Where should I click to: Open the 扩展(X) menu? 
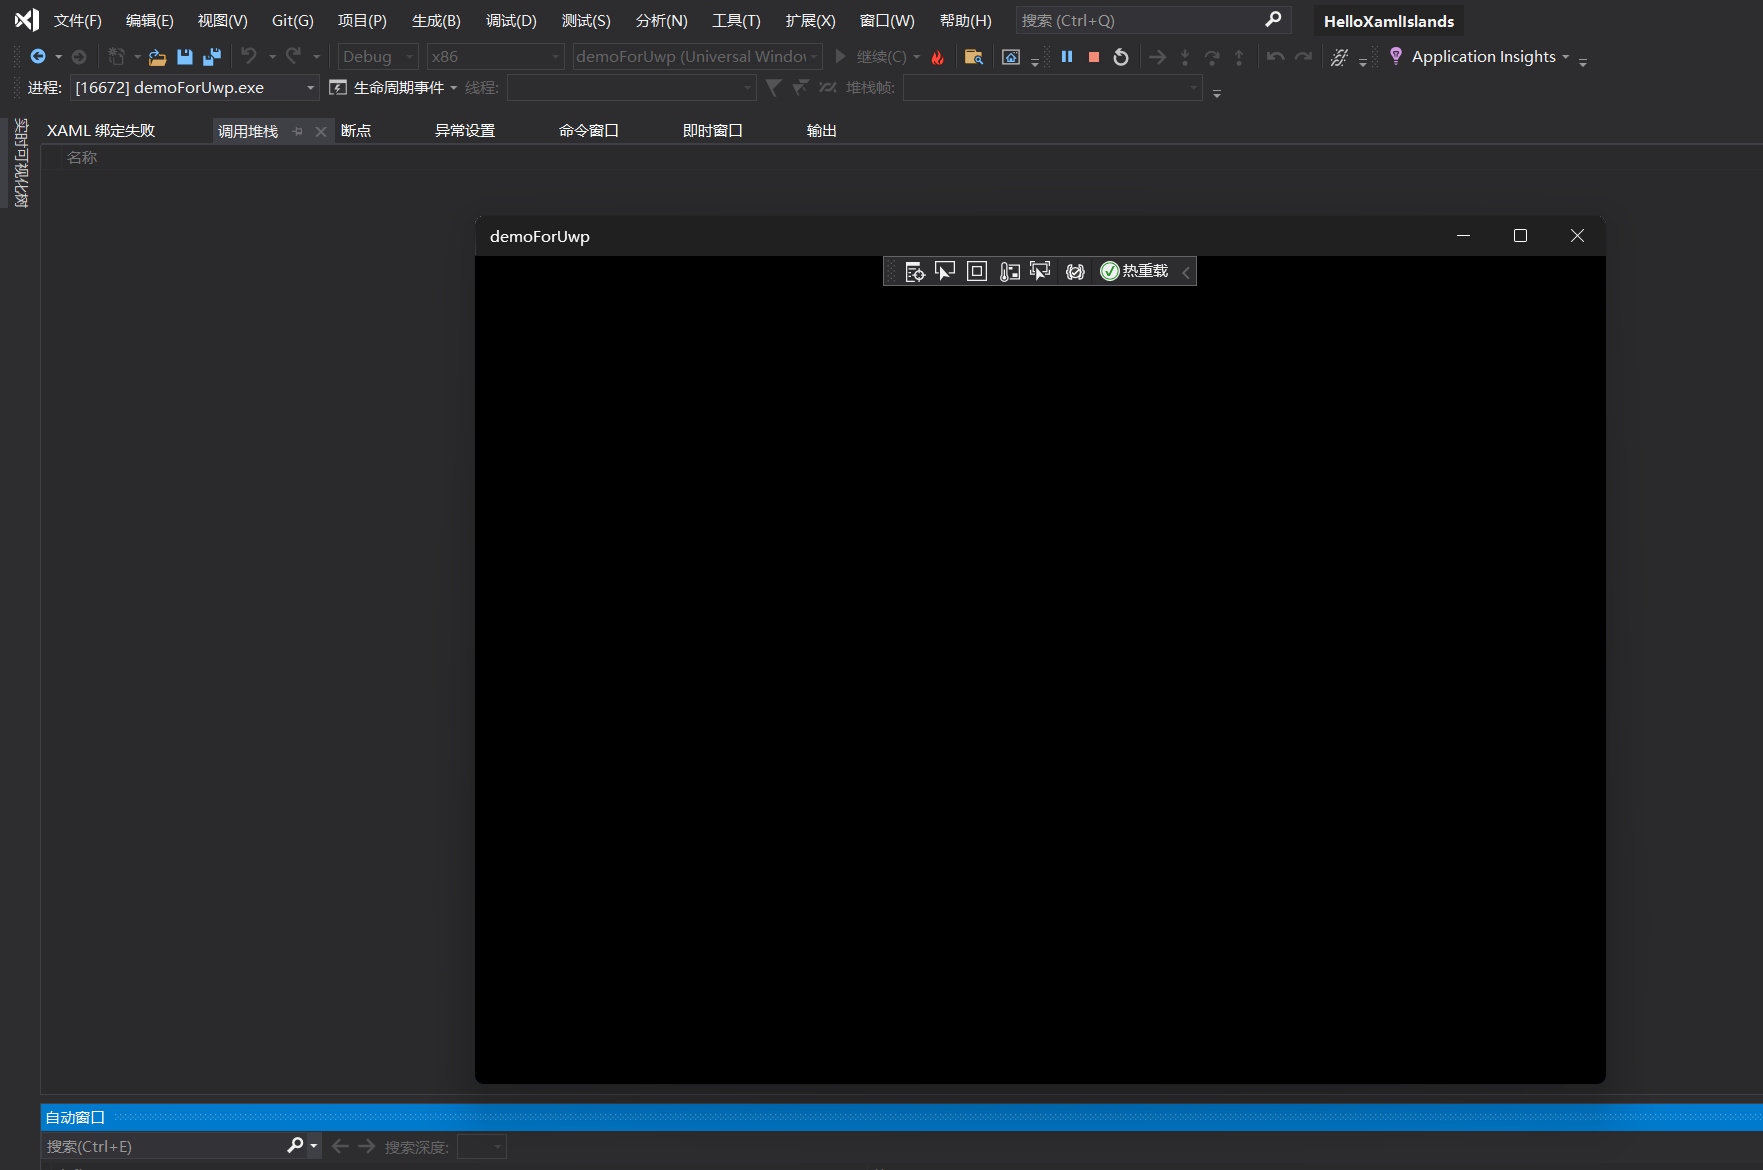pyautogui.click(x=810, y=21)
